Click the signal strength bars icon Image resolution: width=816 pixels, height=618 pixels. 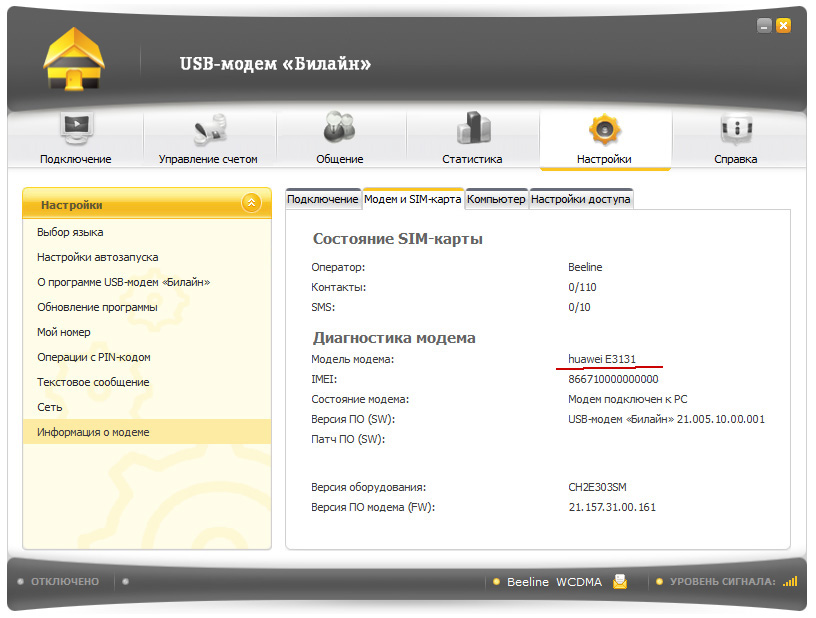coord(790,581)
